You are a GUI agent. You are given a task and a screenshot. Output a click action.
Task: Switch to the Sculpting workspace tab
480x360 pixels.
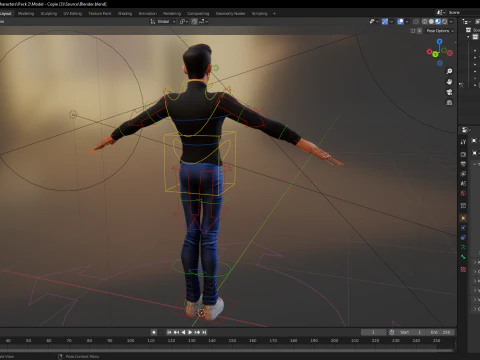[49, 13]
